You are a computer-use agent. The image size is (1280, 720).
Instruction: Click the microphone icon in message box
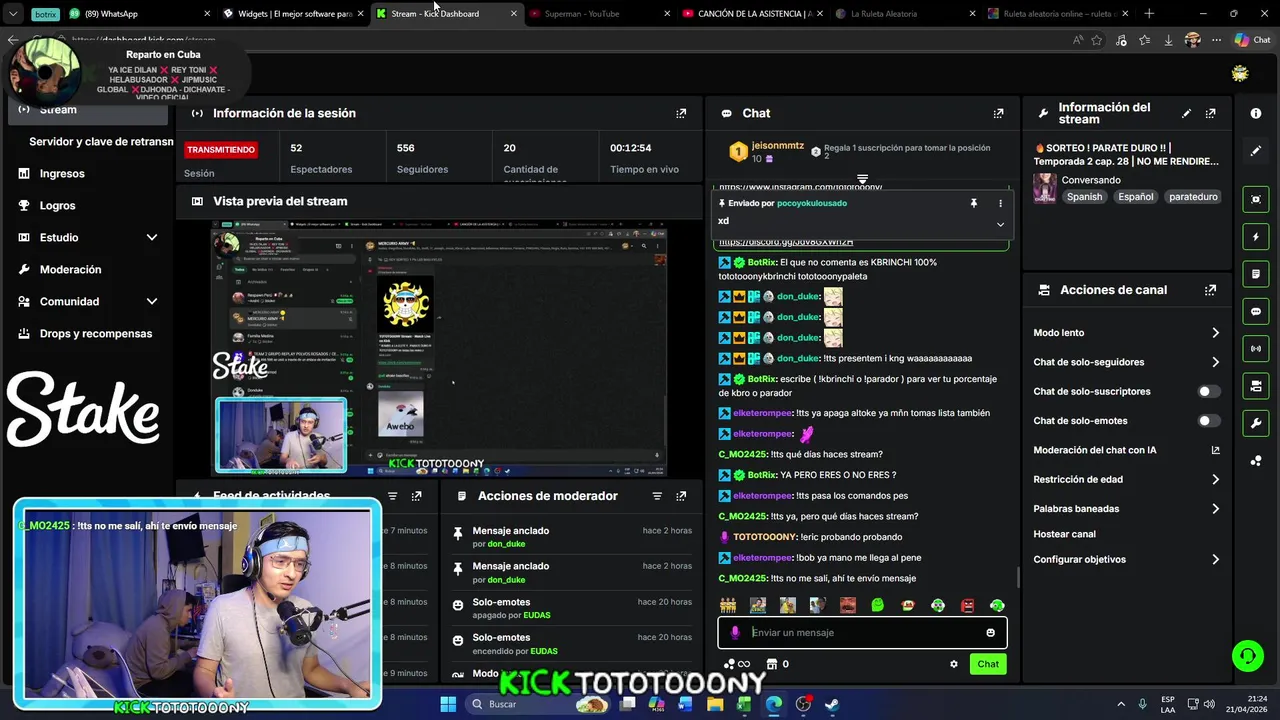(735, 632)
